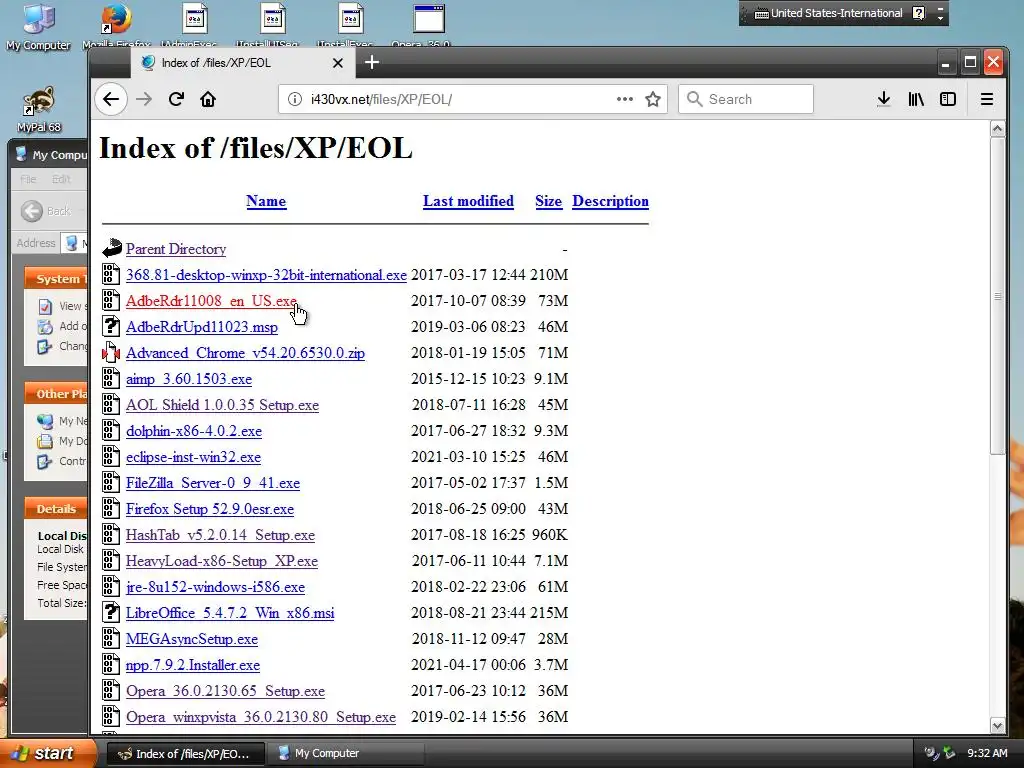
Task: Toggle the sidebar icon in toolbar
Action: 948,99
